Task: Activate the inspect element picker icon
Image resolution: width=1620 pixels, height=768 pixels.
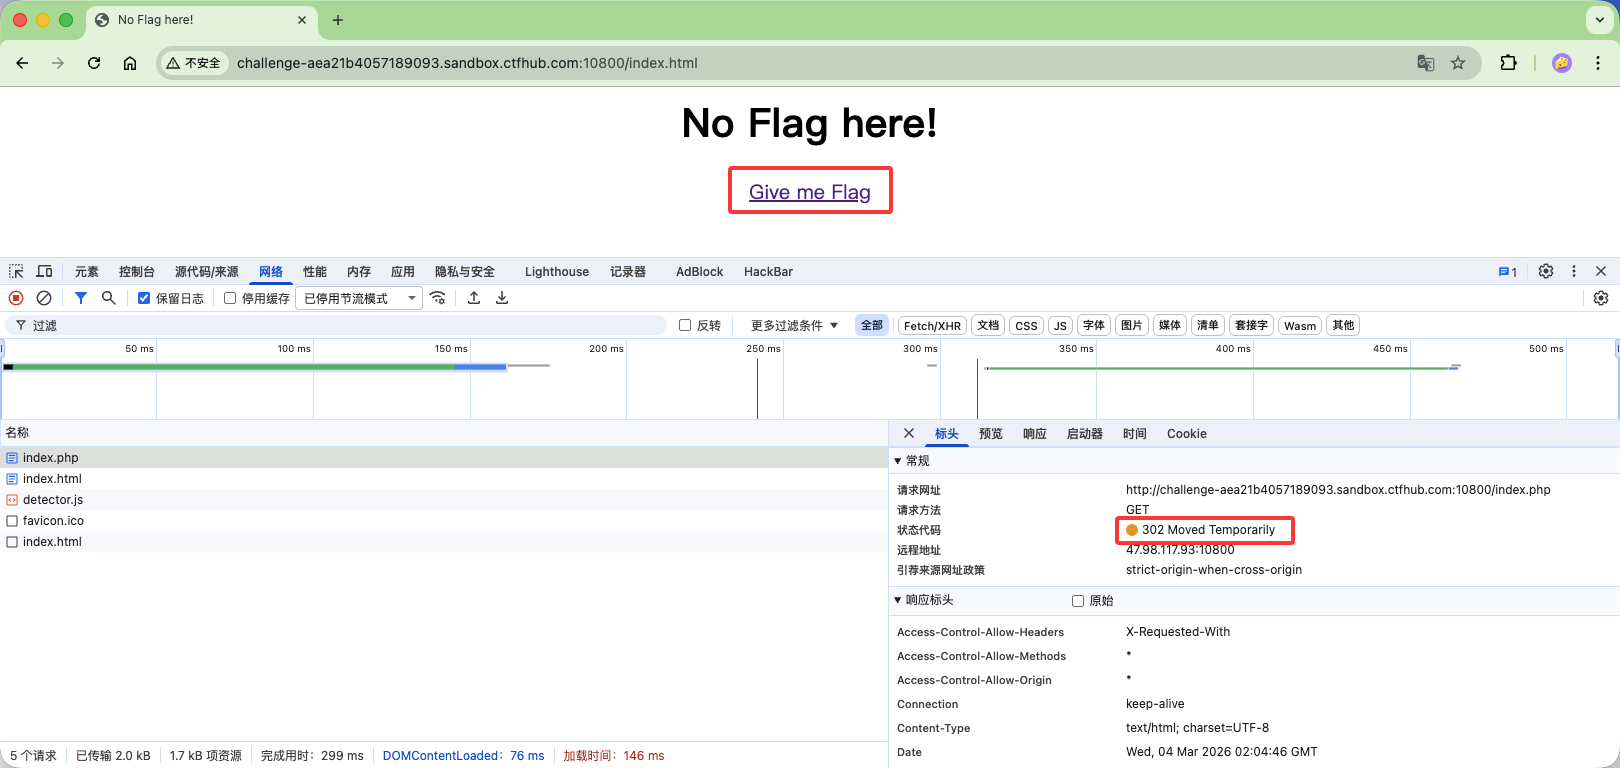Action: click(x=16, y=271)
